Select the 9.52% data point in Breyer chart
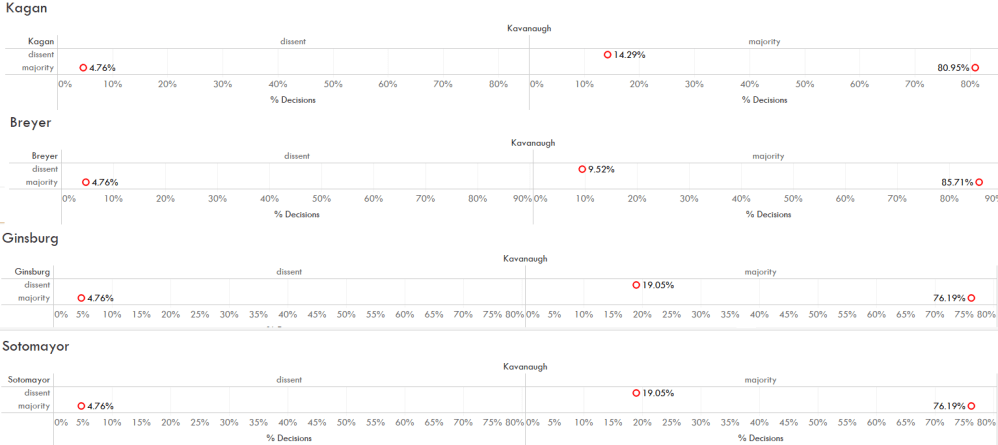Screen dimensions: 998x445 [x=582, y=169]
